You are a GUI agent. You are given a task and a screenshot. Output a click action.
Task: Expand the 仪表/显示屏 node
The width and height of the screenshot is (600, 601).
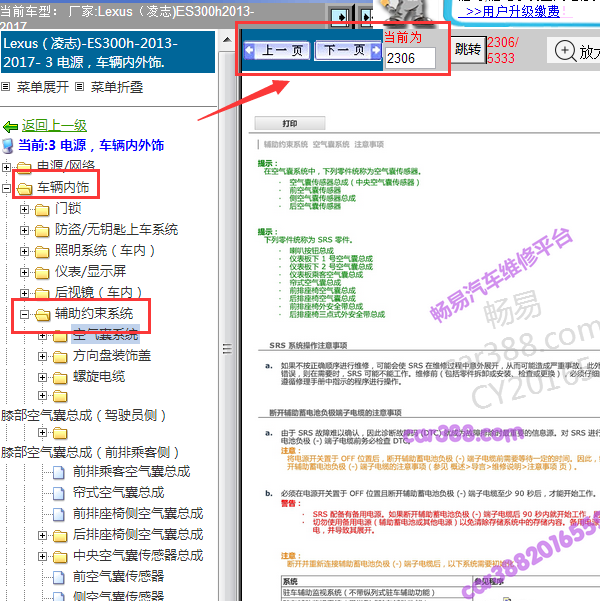coord(24,272)
